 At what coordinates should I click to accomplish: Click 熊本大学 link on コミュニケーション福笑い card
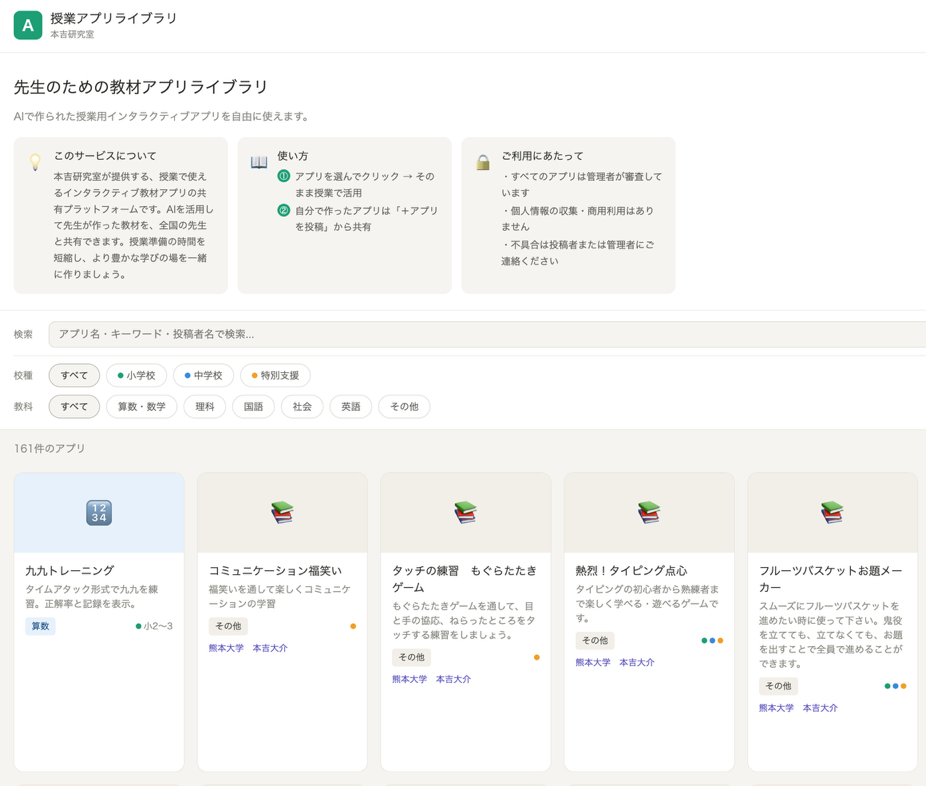click(x=226, y=648)
